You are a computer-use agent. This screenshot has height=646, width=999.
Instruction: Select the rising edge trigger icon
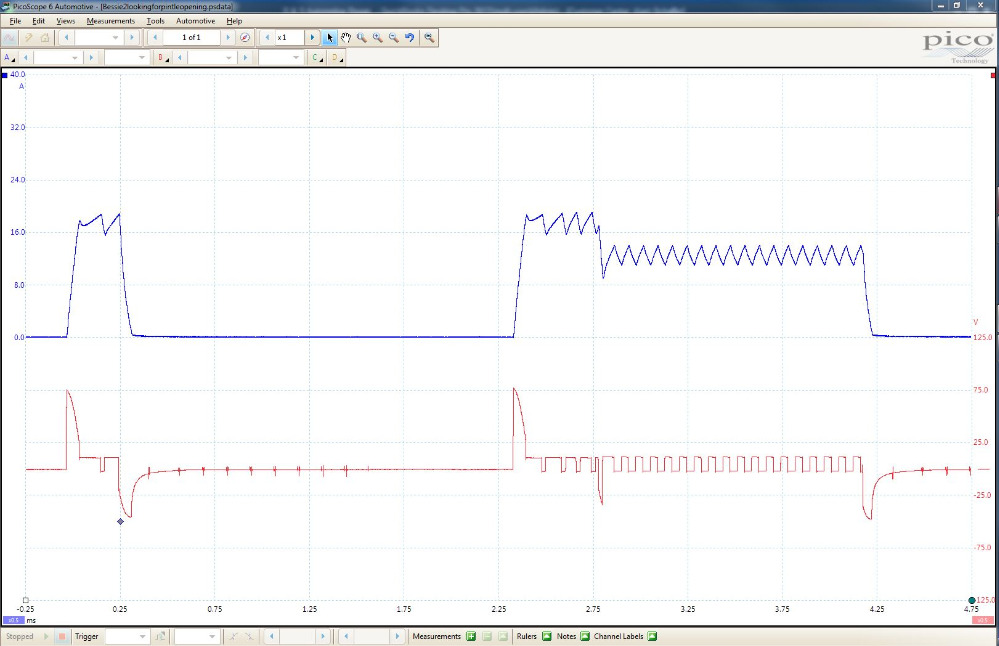pyautogui.click(x=233, y=636)
